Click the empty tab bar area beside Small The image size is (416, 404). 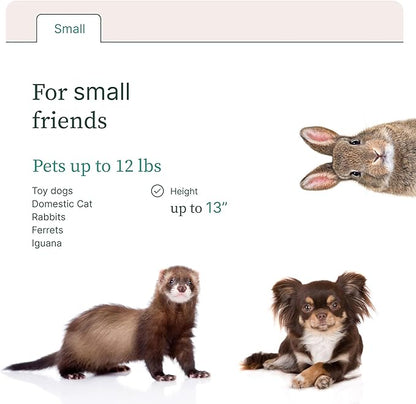pyautogui.click(x=252, y=23)
